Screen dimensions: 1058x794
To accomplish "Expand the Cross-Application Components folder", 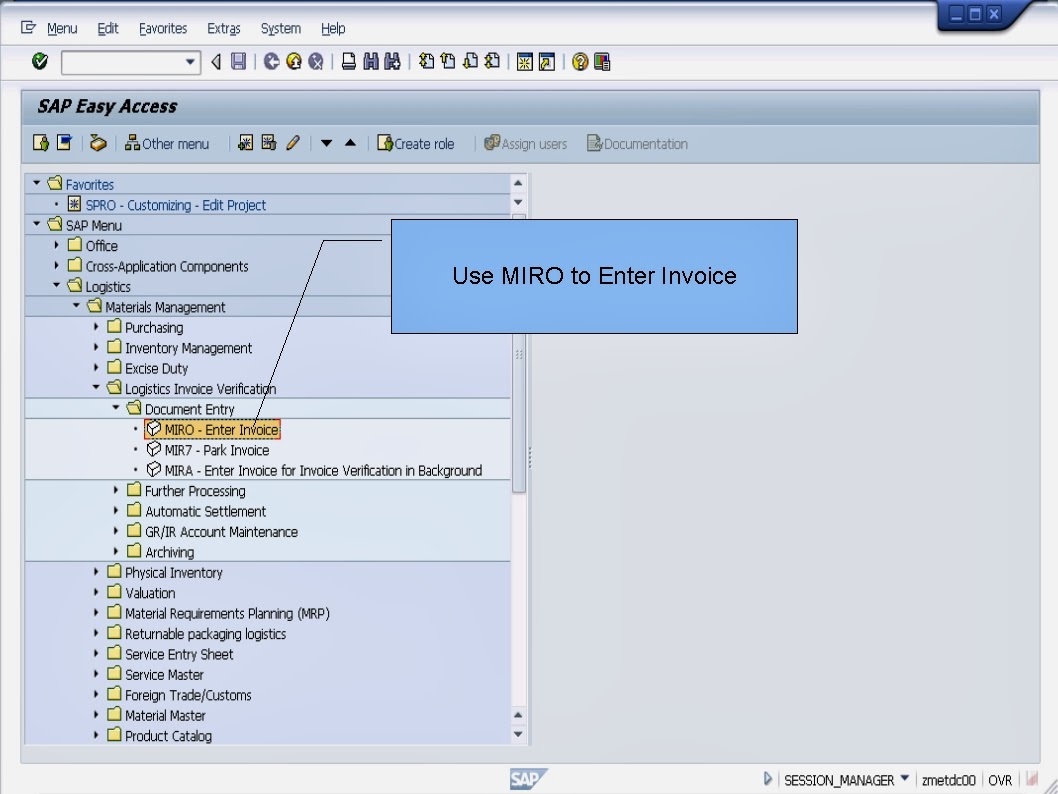I will pyautogui.click(x=57, y=265).
